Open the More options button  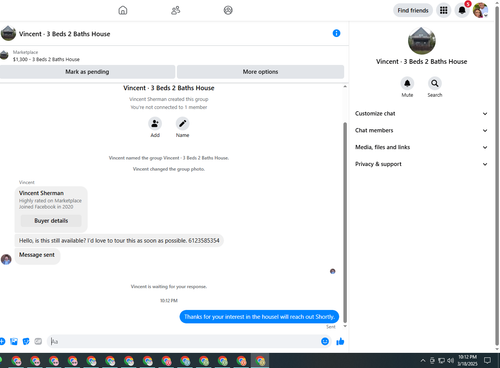click(260, 72)
